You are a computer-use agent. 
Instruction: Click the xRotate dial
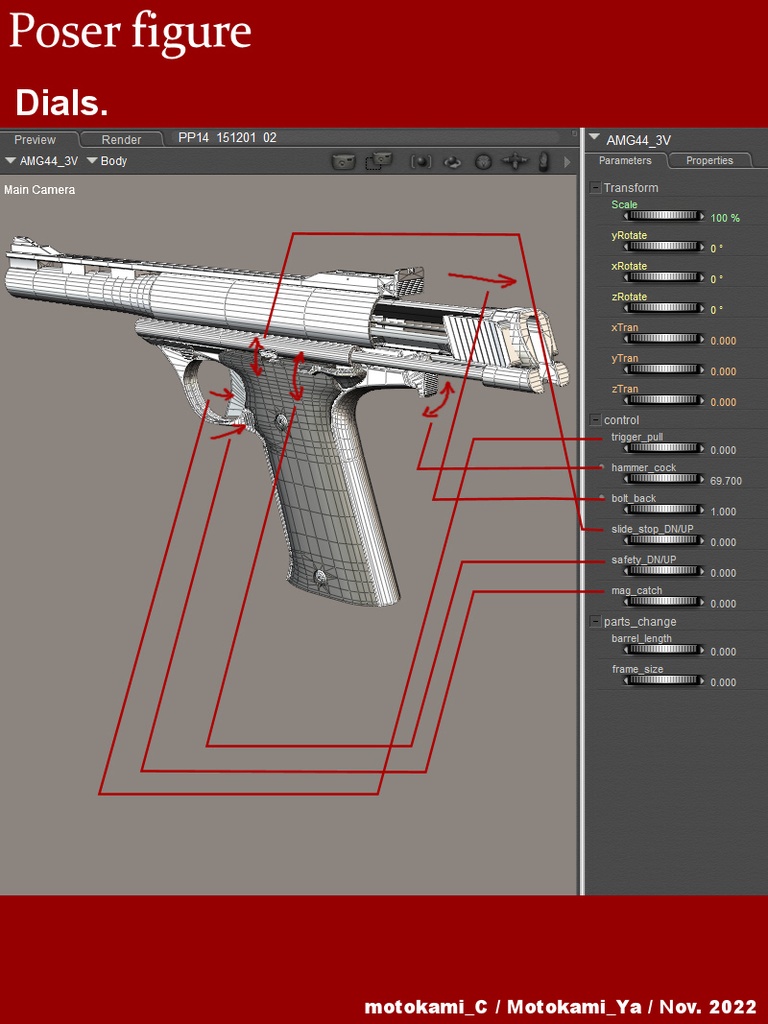[x=664, y=278]
